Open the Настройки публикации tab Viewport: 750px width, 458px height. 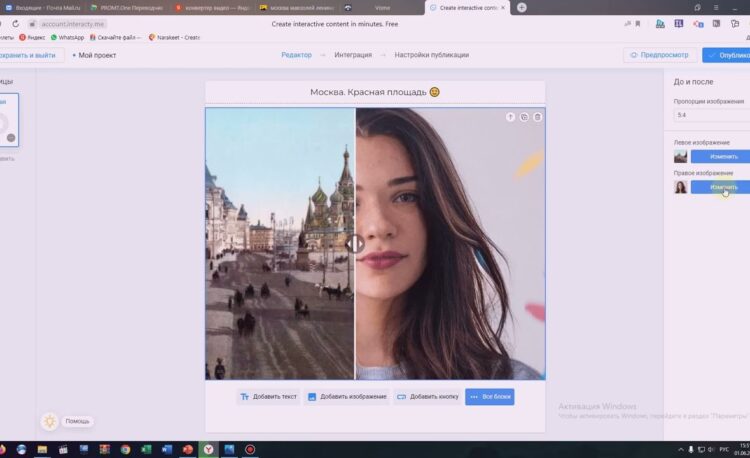click(431, 55)
